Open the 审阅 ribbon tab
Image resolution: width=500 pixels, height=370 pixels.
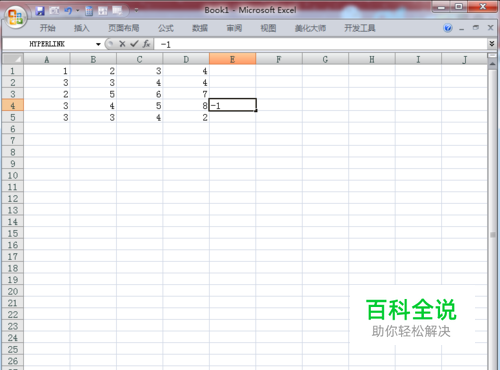[234, 28]
